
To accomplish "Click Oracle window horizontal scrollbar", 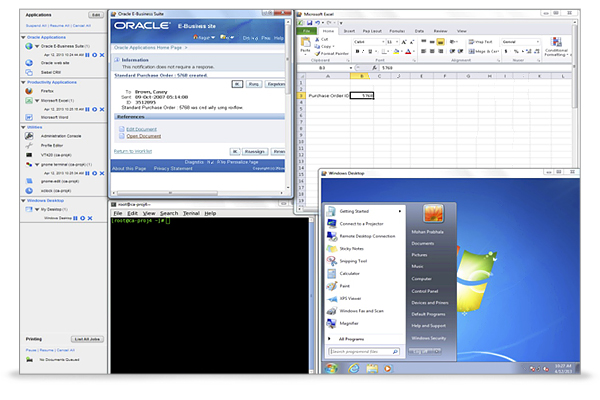I will [168, 193].
